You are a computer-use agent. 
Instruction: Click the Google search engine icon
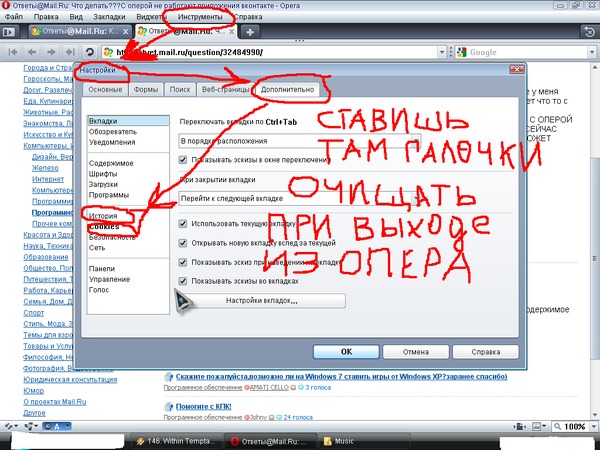coord(461,52)
